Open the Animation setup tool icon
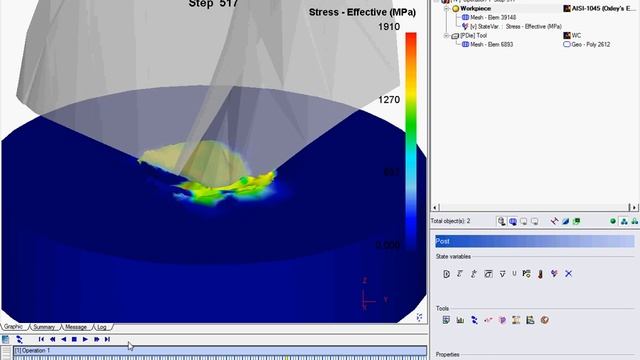Viewport: 640px width, 360px height. (544, 320)
